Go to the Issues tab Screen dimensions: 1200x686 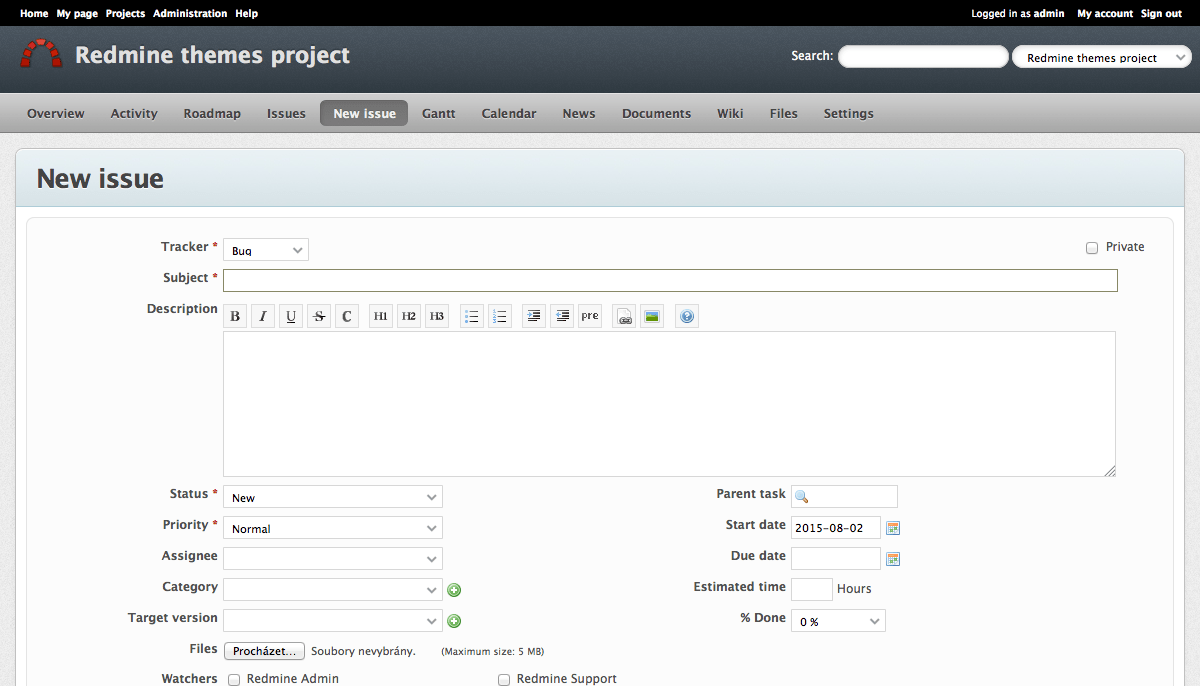coord(286,113)
